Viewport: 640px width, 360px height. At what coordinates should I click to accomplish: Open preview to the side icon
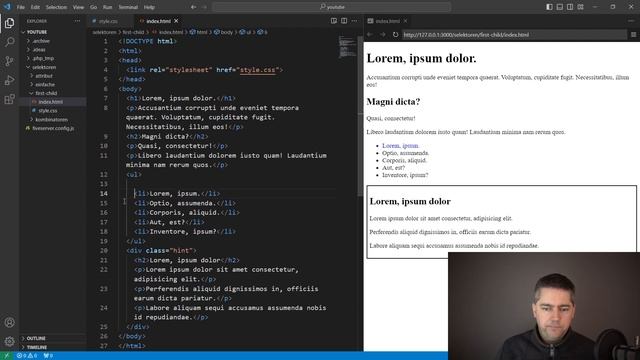point(334,21)
